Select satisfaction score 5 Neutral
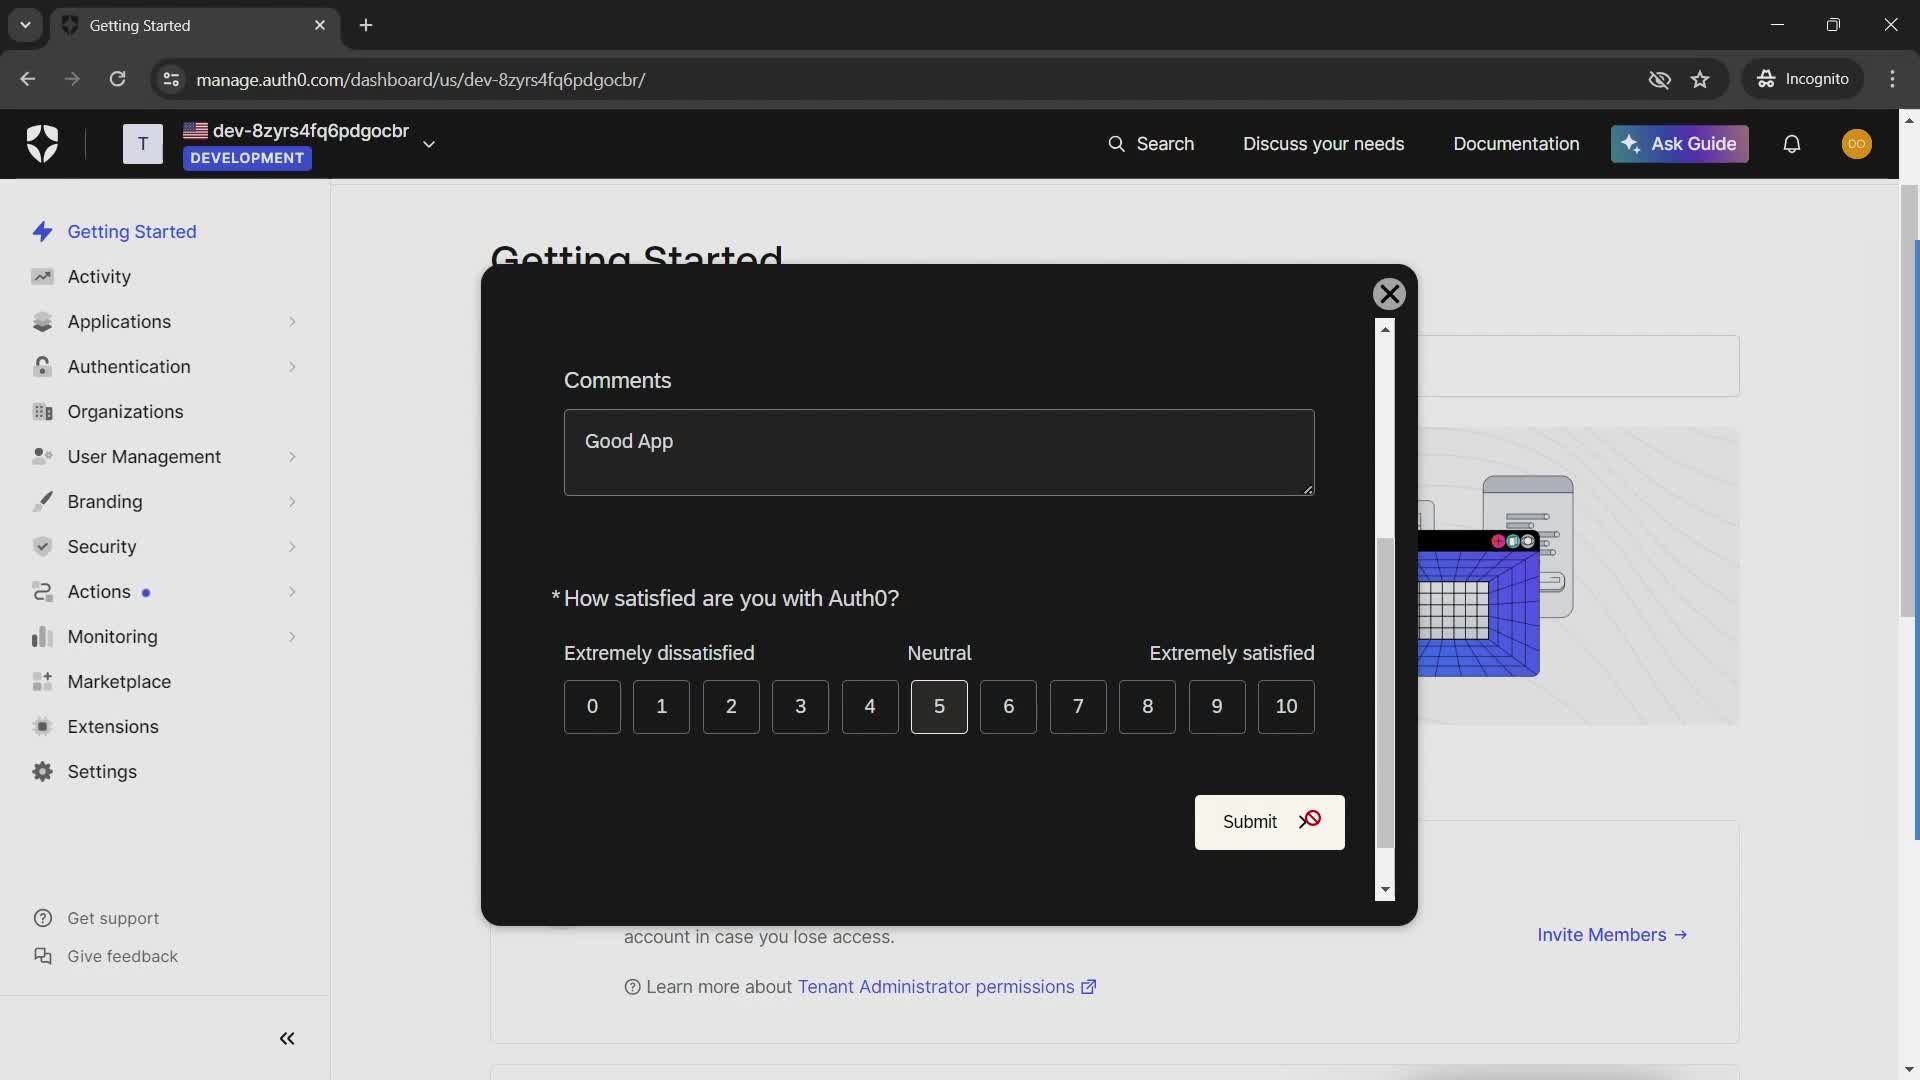This screenshot has height=1080, width=1920. coord(939,707)
